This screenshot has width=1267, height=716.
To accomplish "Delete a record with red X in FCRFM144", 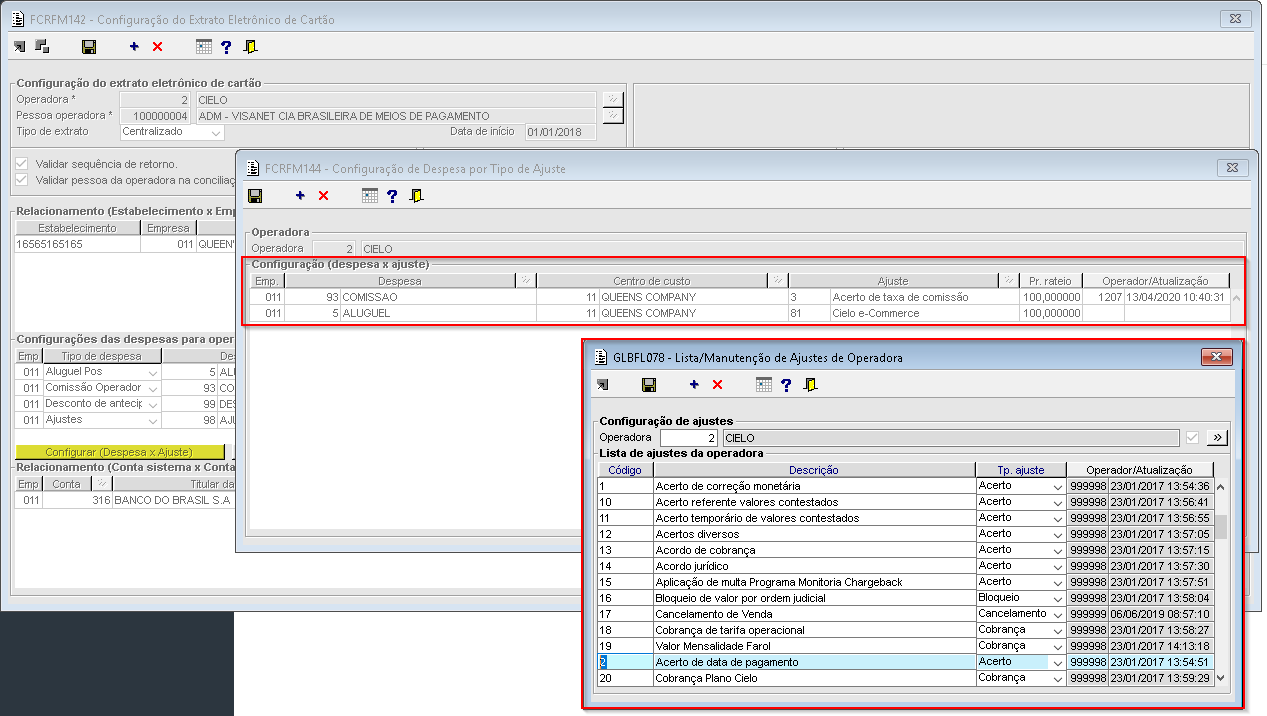I will coord(323,196).
